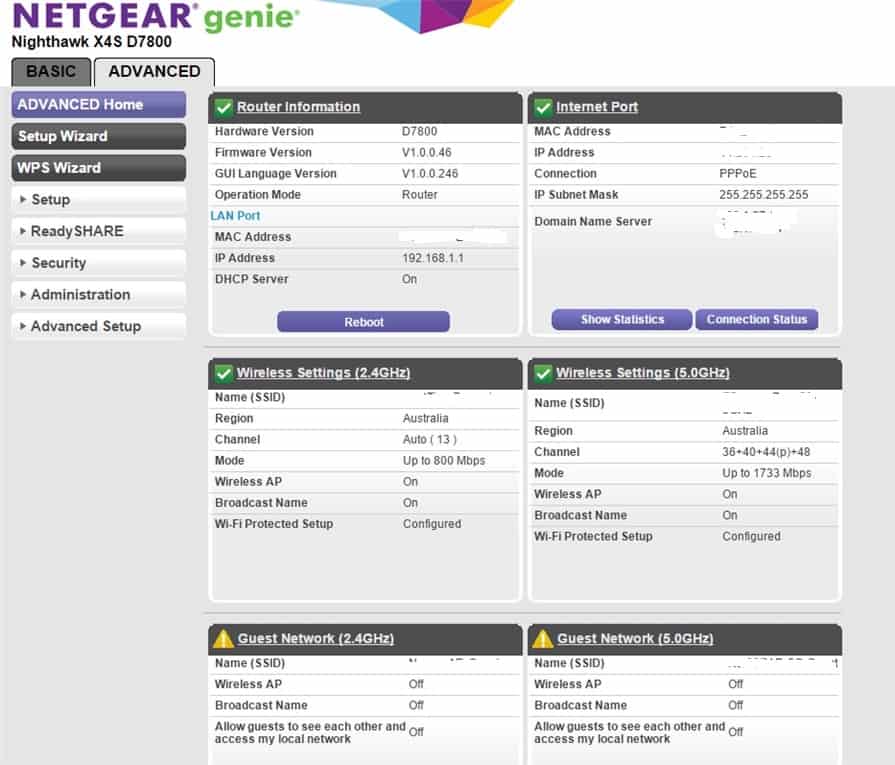Open Wireless Settings (2.4GHz) link

[x=324, y=373]
